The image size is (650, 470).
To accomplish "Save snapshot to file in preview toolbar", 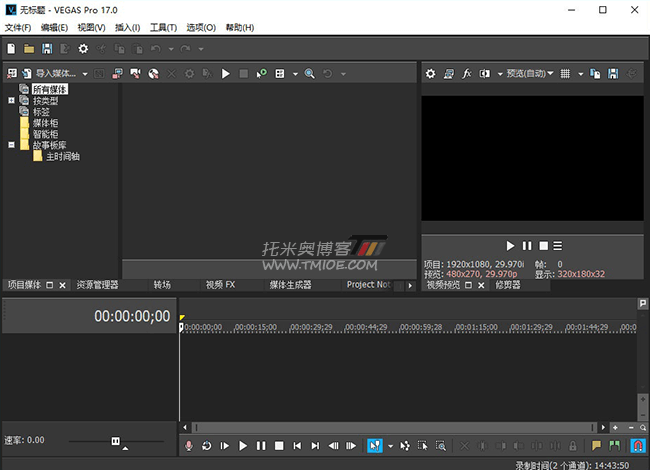I will pyautogui.click(x=613, y=74).
